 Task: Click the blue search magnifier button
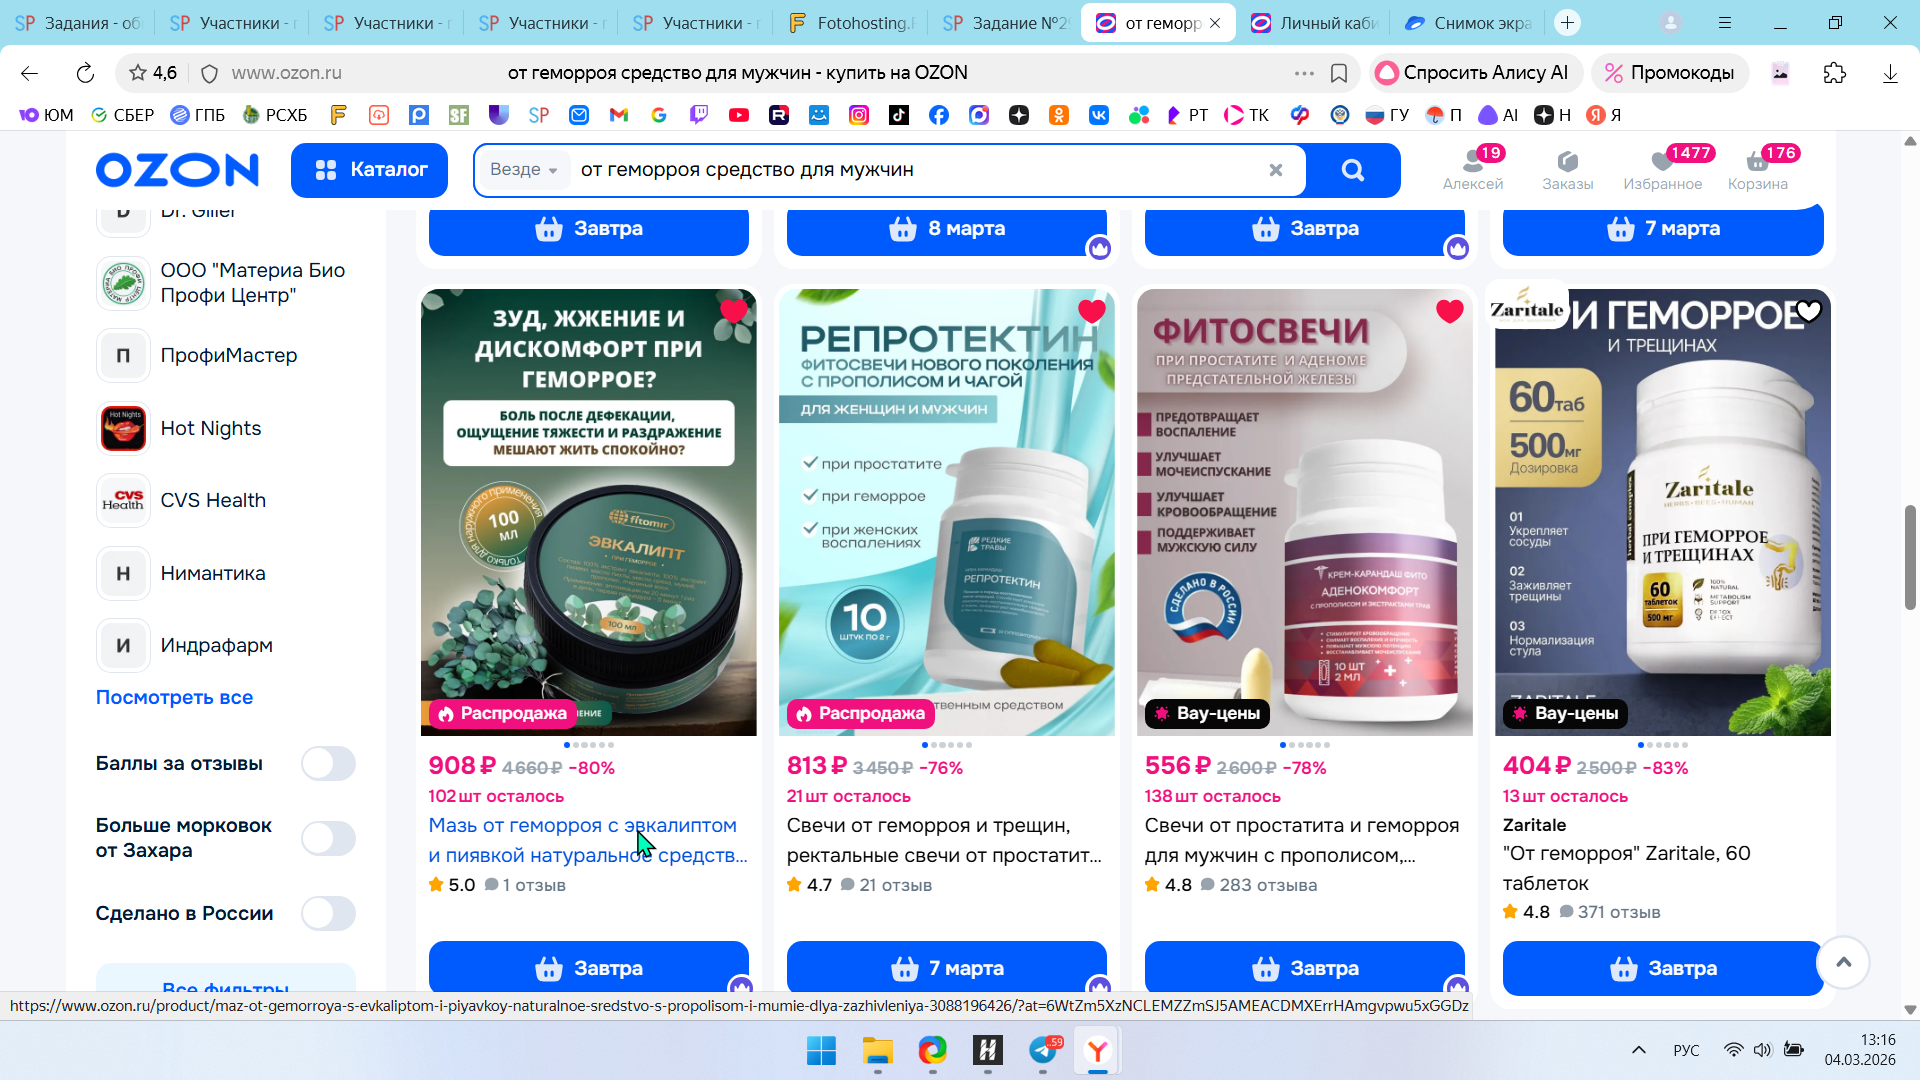click(x=1352, y=170)
